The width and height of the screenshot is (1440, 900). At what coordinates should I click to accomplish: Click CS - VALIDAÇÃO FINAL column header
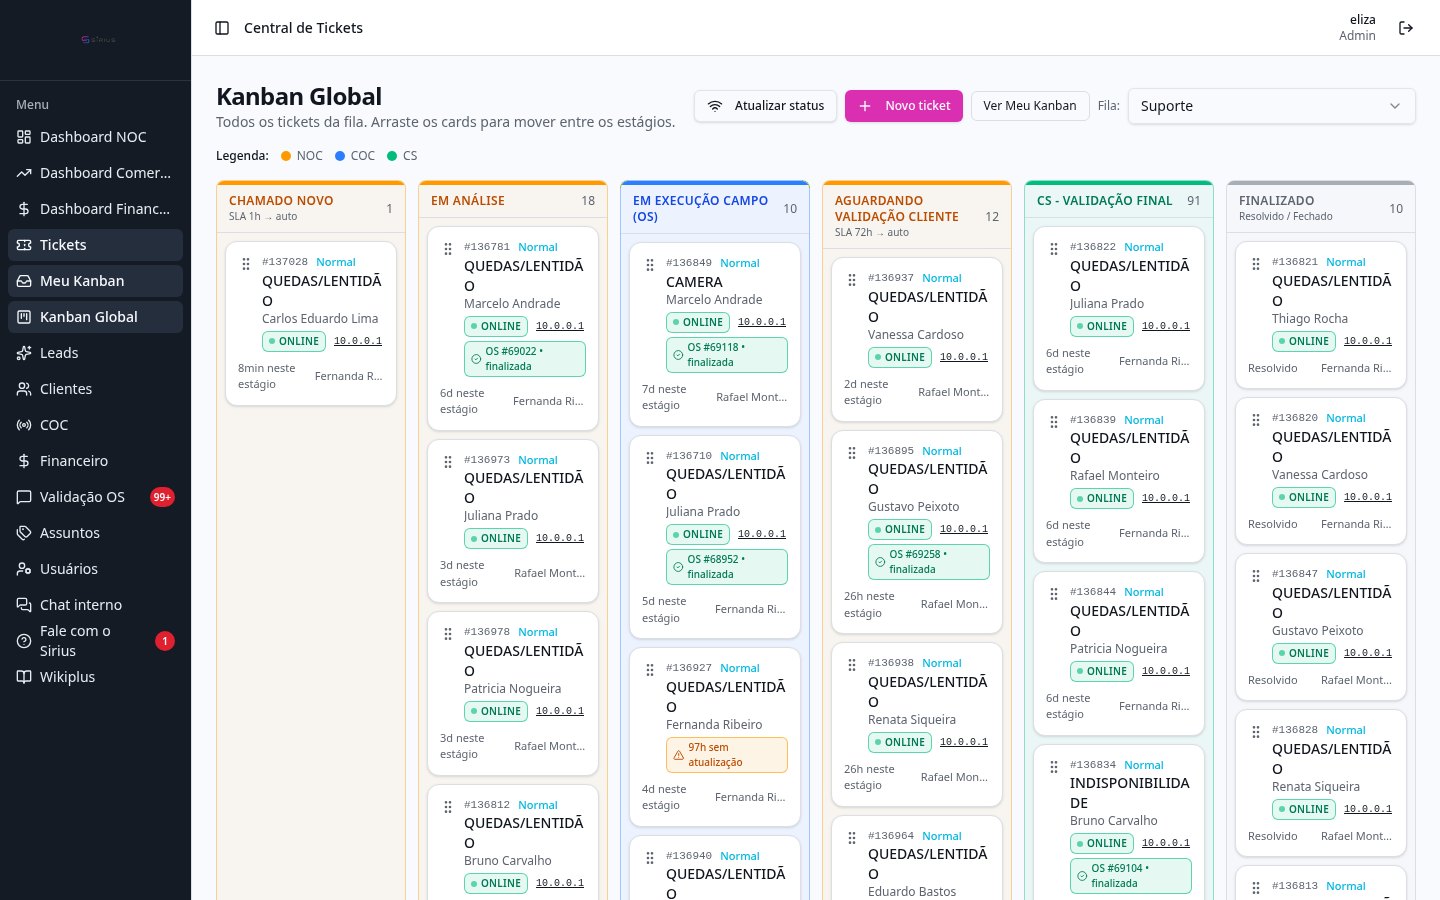pyautogui.click(x=1119, y=201)
